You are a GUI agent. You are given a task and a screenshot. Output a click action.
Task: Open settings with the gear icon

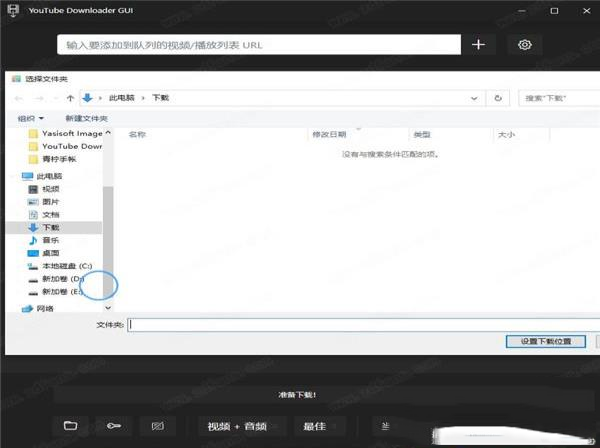525,45
